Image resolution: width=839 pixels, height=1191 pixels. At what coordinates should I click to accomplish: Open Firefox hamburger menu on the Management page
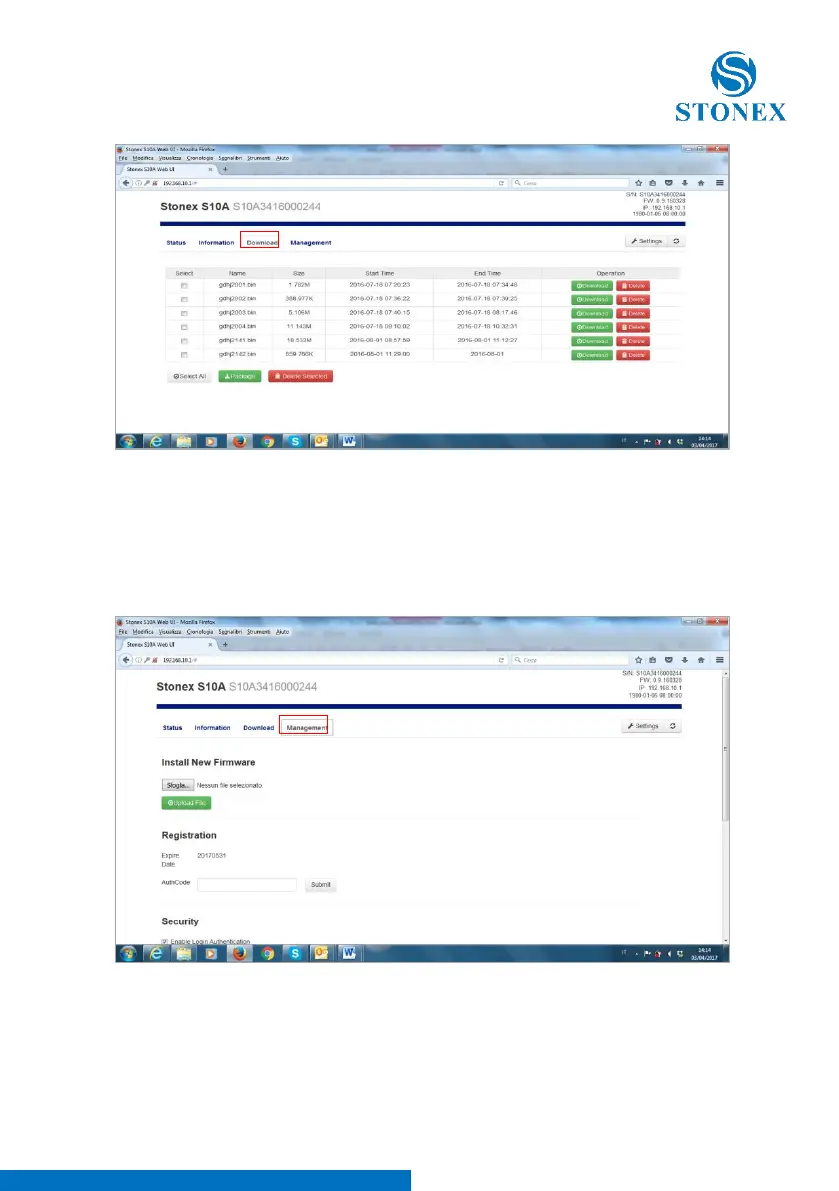pos(719,660)
